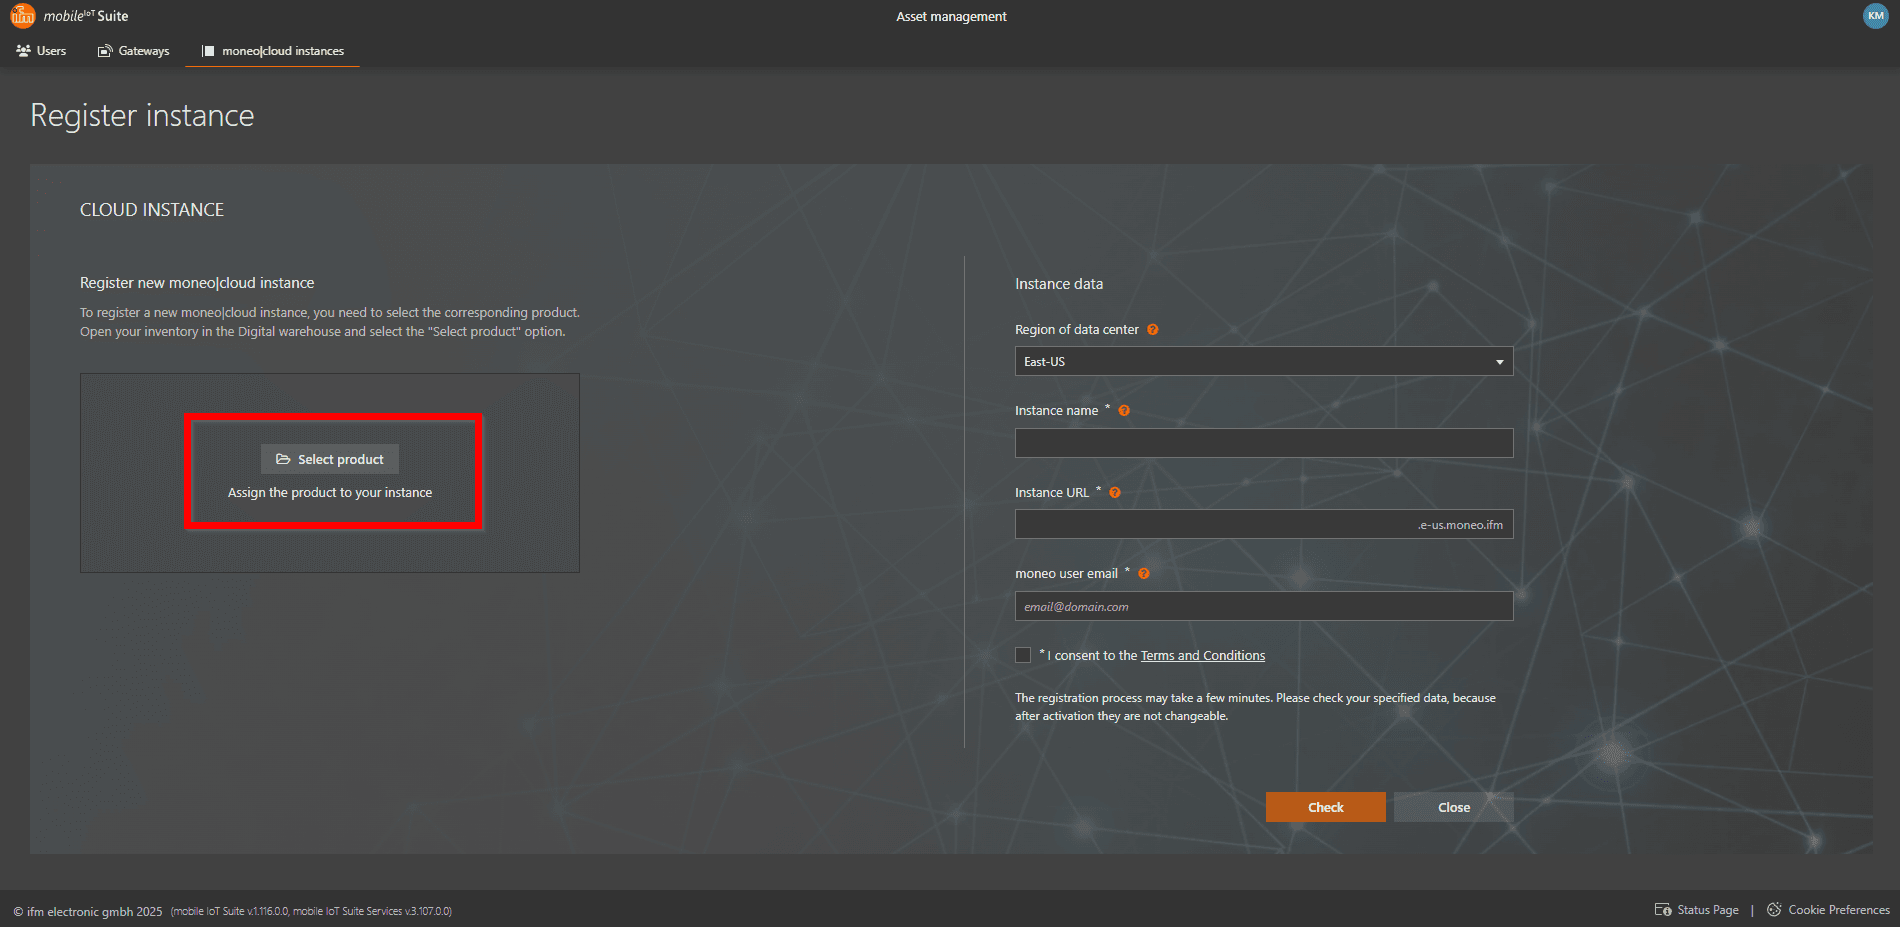Viewport: 1900px width, 927px height.
Task: Open the Users tab
Action: (x=41, y=51)
